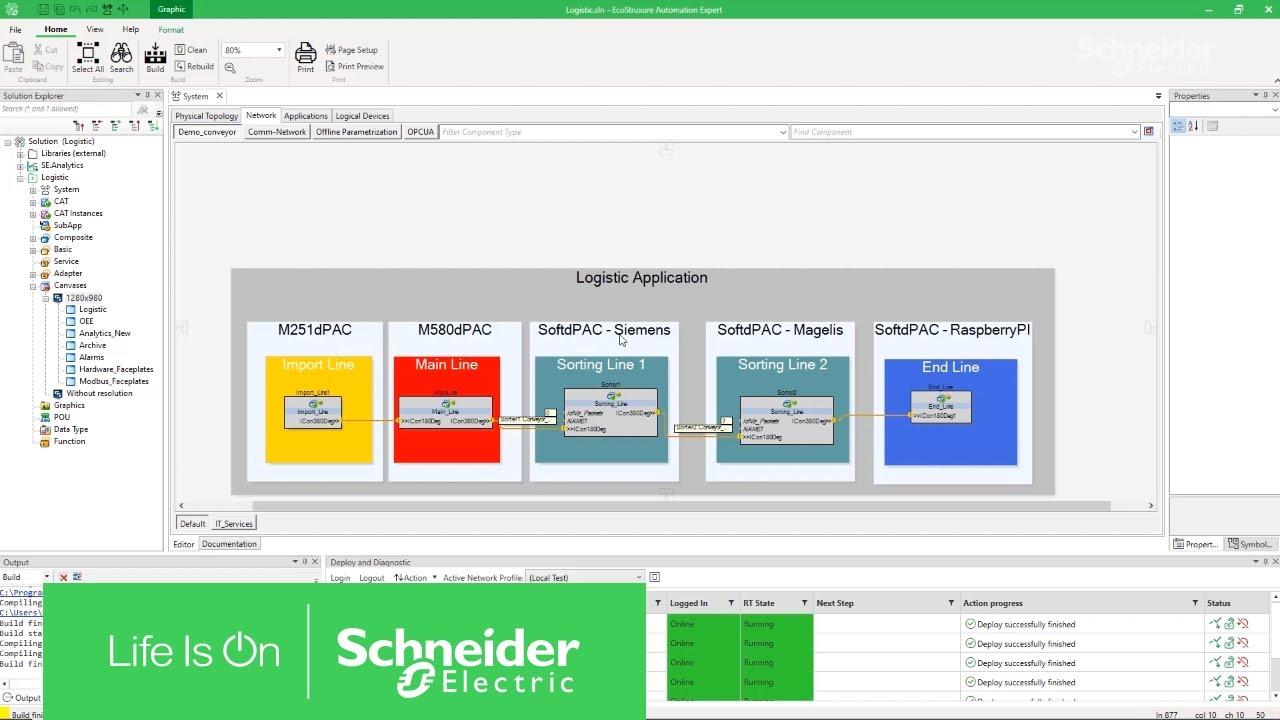Image resolution: width=1280 pixels, height=720 pixels.
Task: Switch to the IT_Services canvas tab
Action: [x=234, y=524]
